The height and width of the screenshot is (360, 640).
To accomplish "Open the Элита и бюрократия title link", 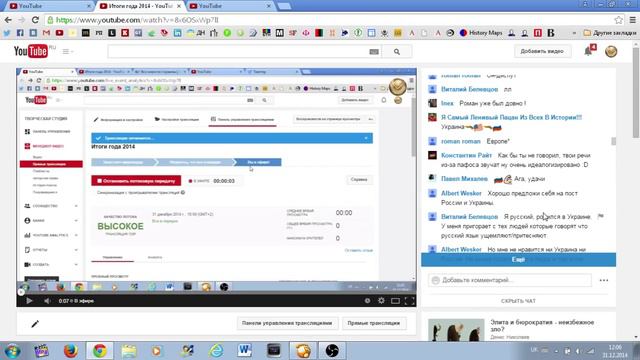I will click(542, 326).
